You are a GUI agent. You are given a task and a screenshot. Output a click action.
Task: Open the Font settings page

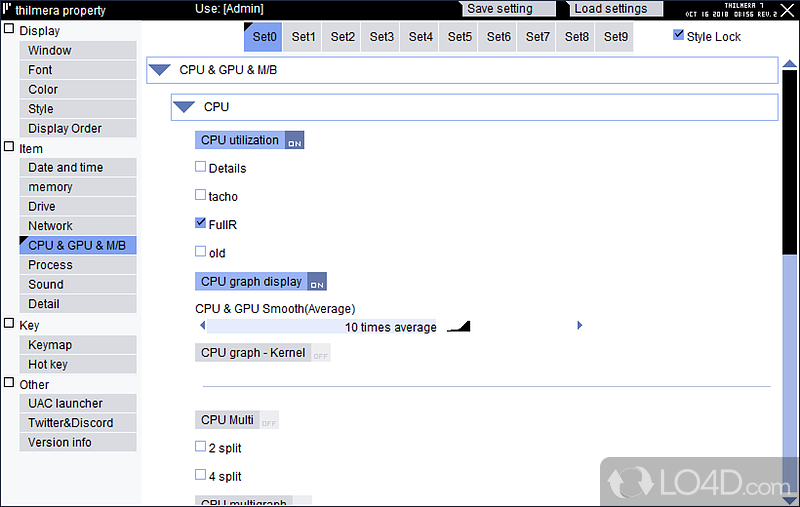click(78, 70)
